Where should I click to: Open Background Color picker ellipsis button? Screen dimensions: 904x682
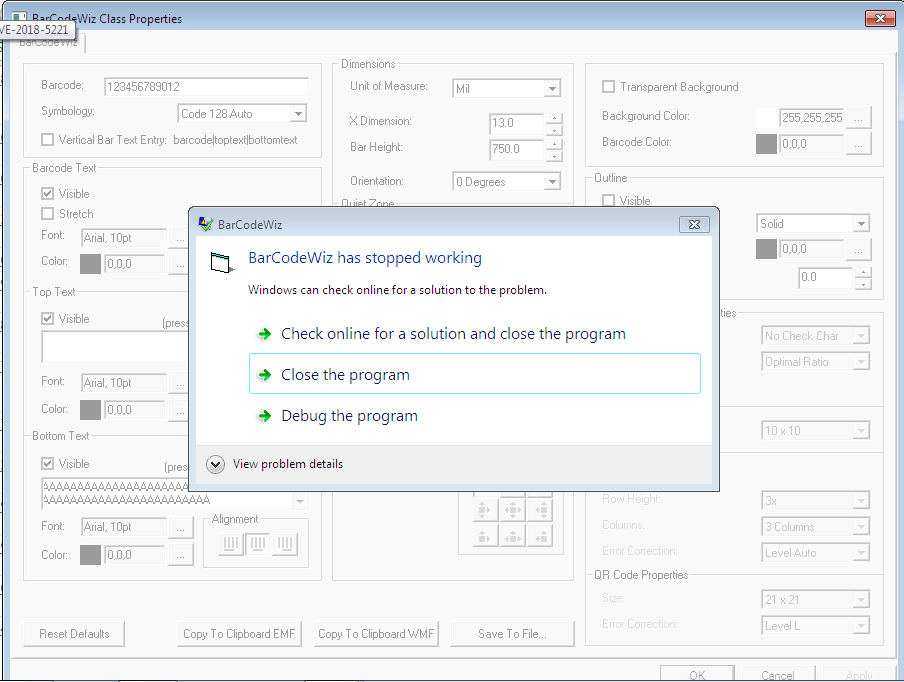pos(858,118)
